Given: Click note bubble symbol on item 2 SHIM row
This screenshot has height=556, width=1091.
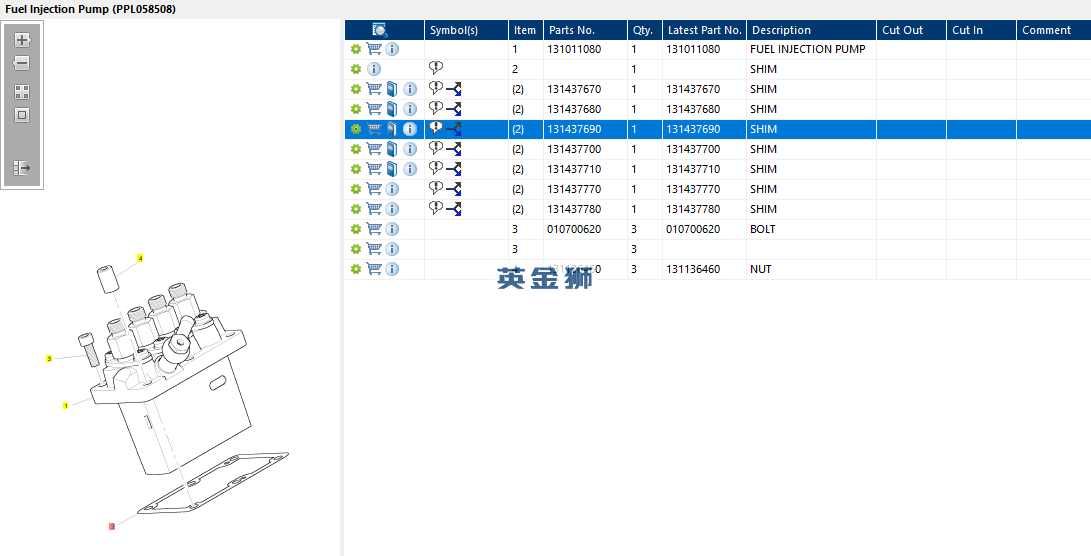Looking at the screenshot, I should [x=436, y=68].
